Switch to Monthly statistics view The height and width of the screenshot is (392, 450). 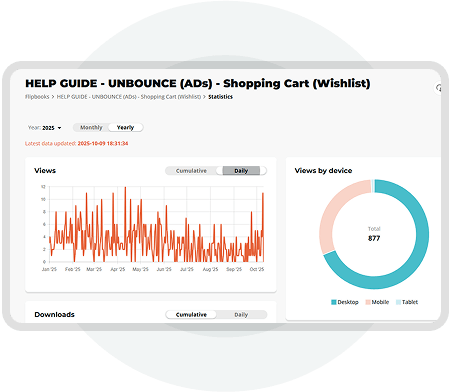[x=91, y=127]
